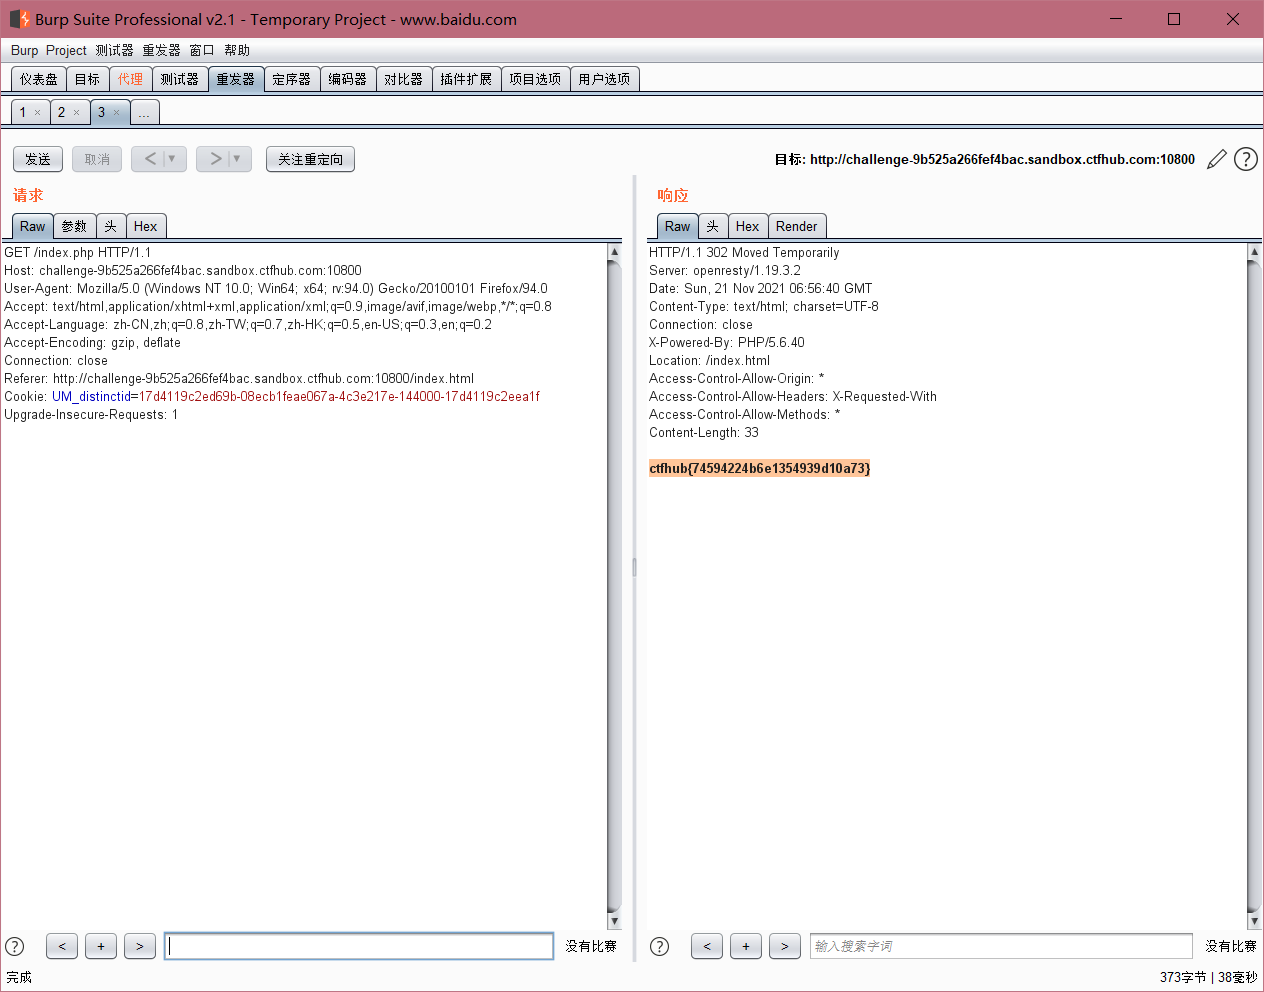Viewport: 1264px width, 992px height.
Task: Switch to the 定序器 tab
Action: [291, 78]
